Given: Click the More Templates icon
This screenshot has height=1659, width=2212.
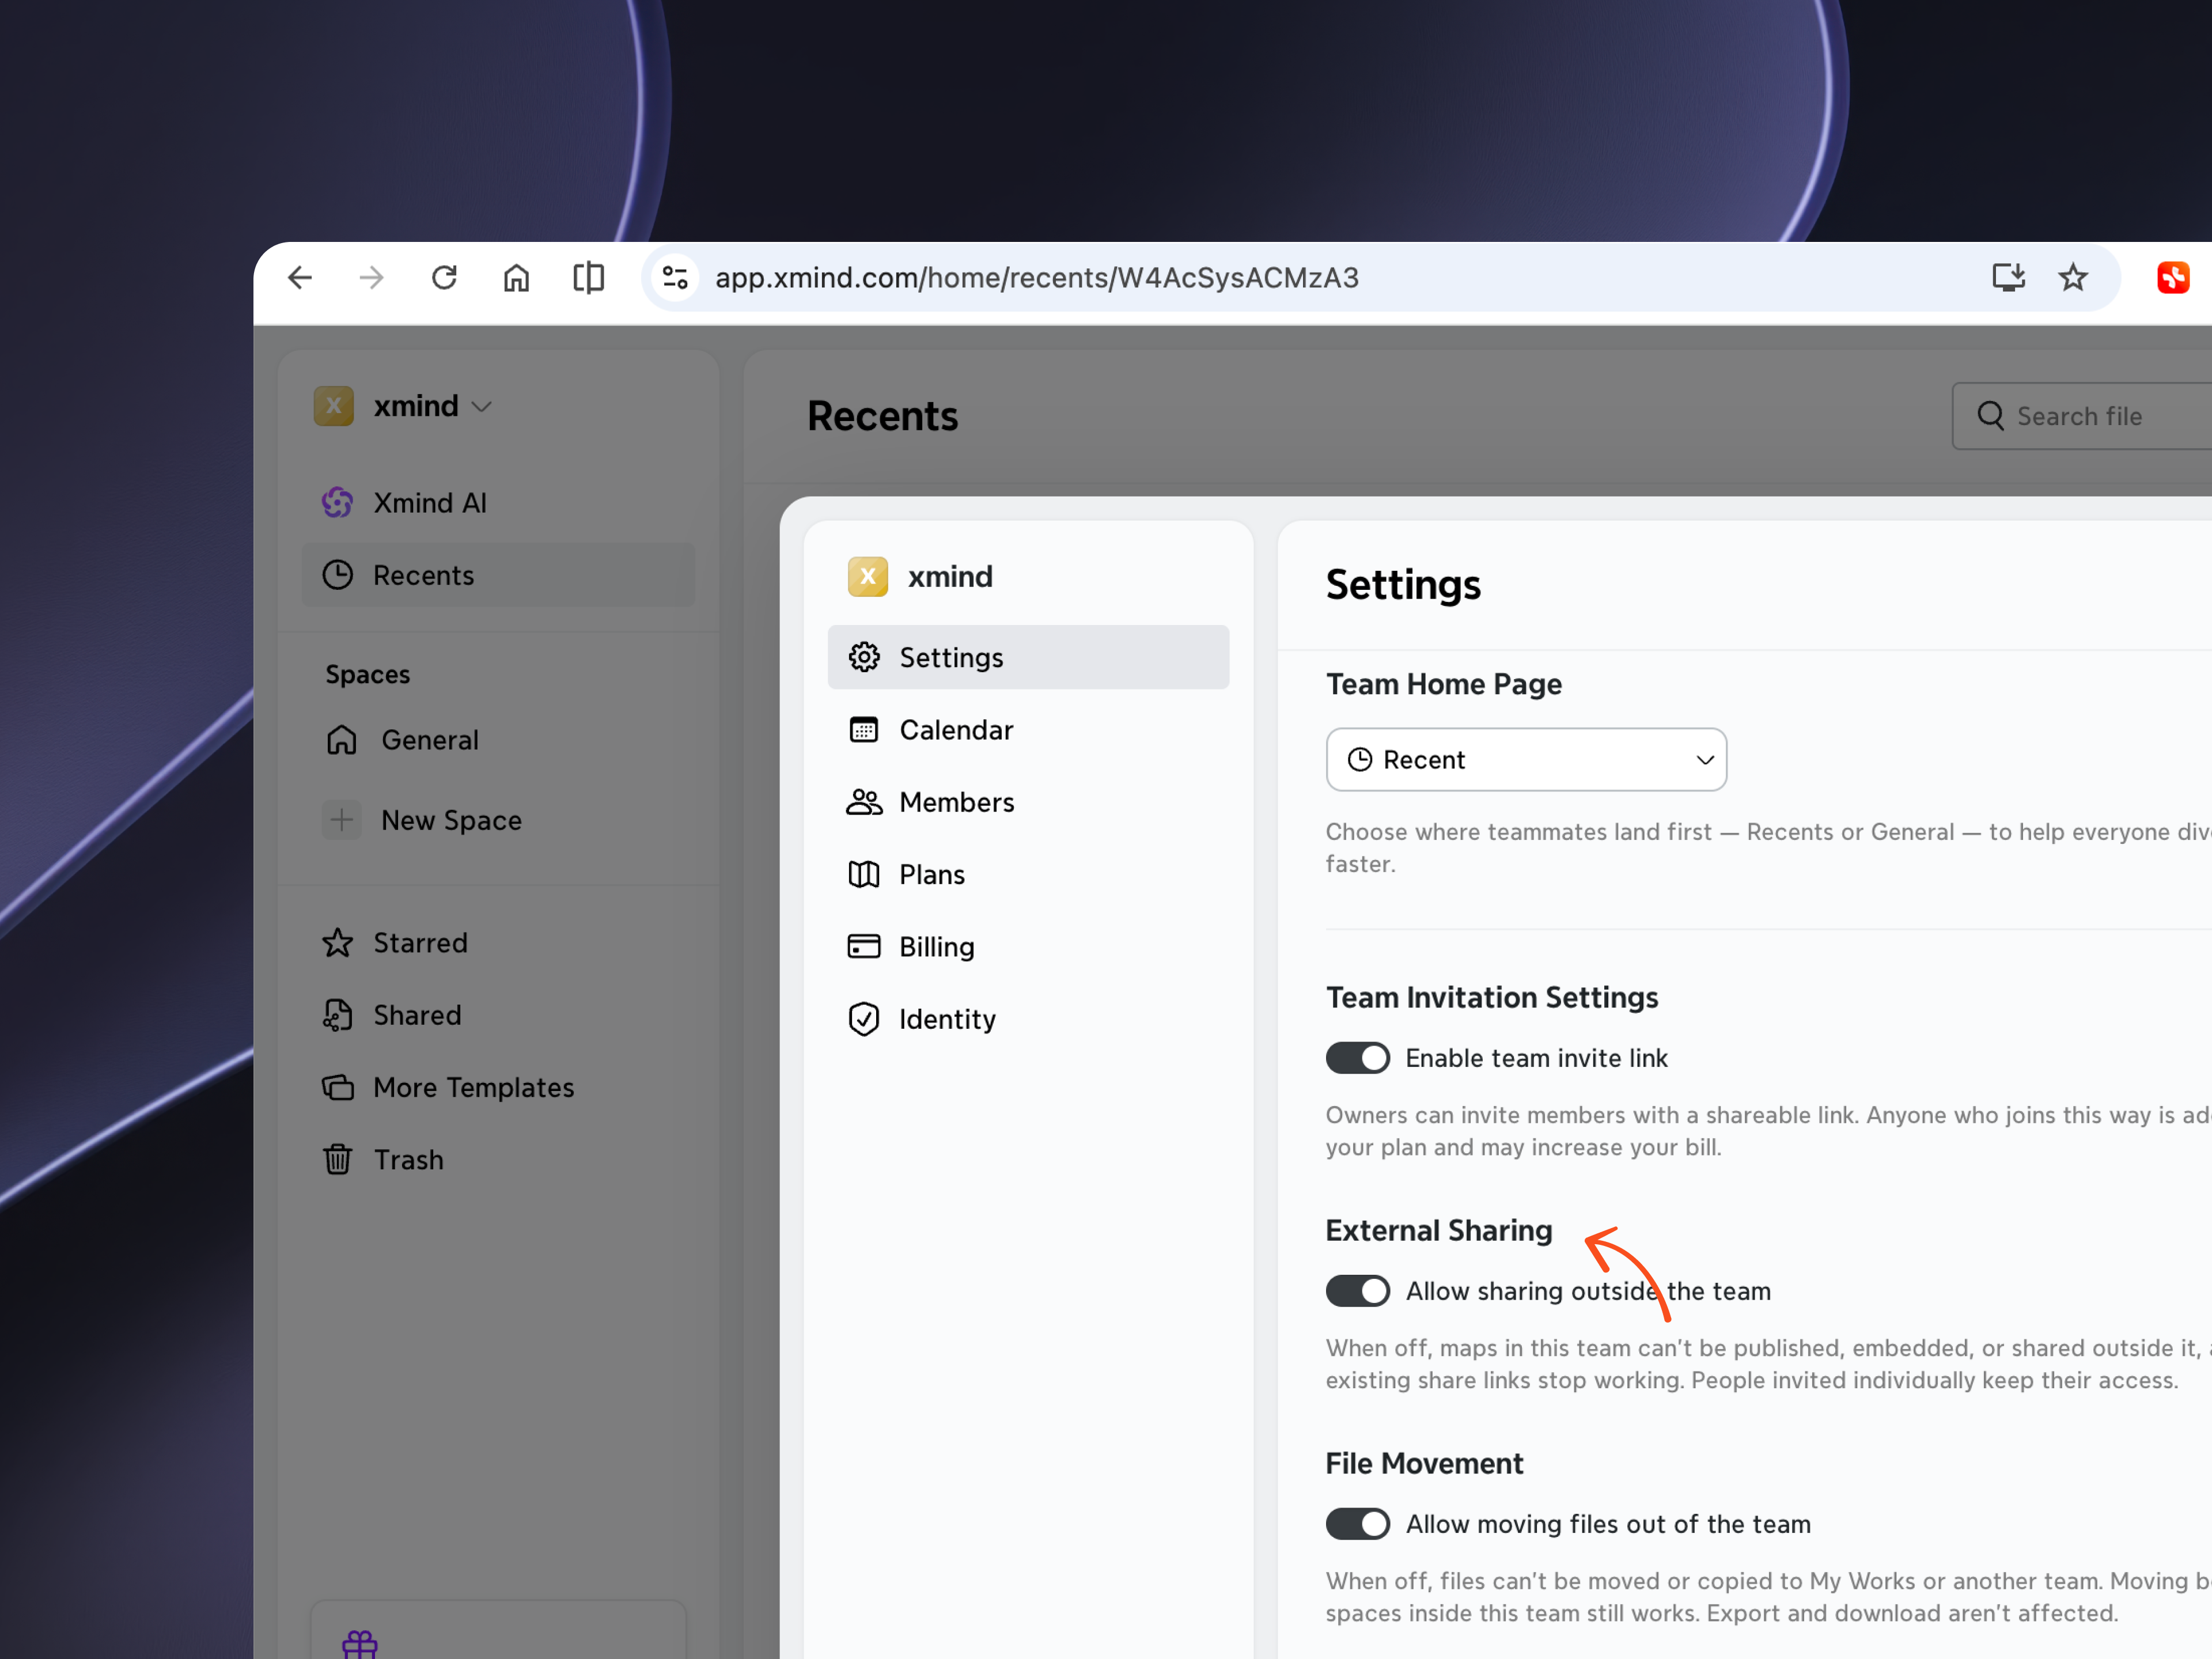Looking at the screenshot, I should (338, 1087).
